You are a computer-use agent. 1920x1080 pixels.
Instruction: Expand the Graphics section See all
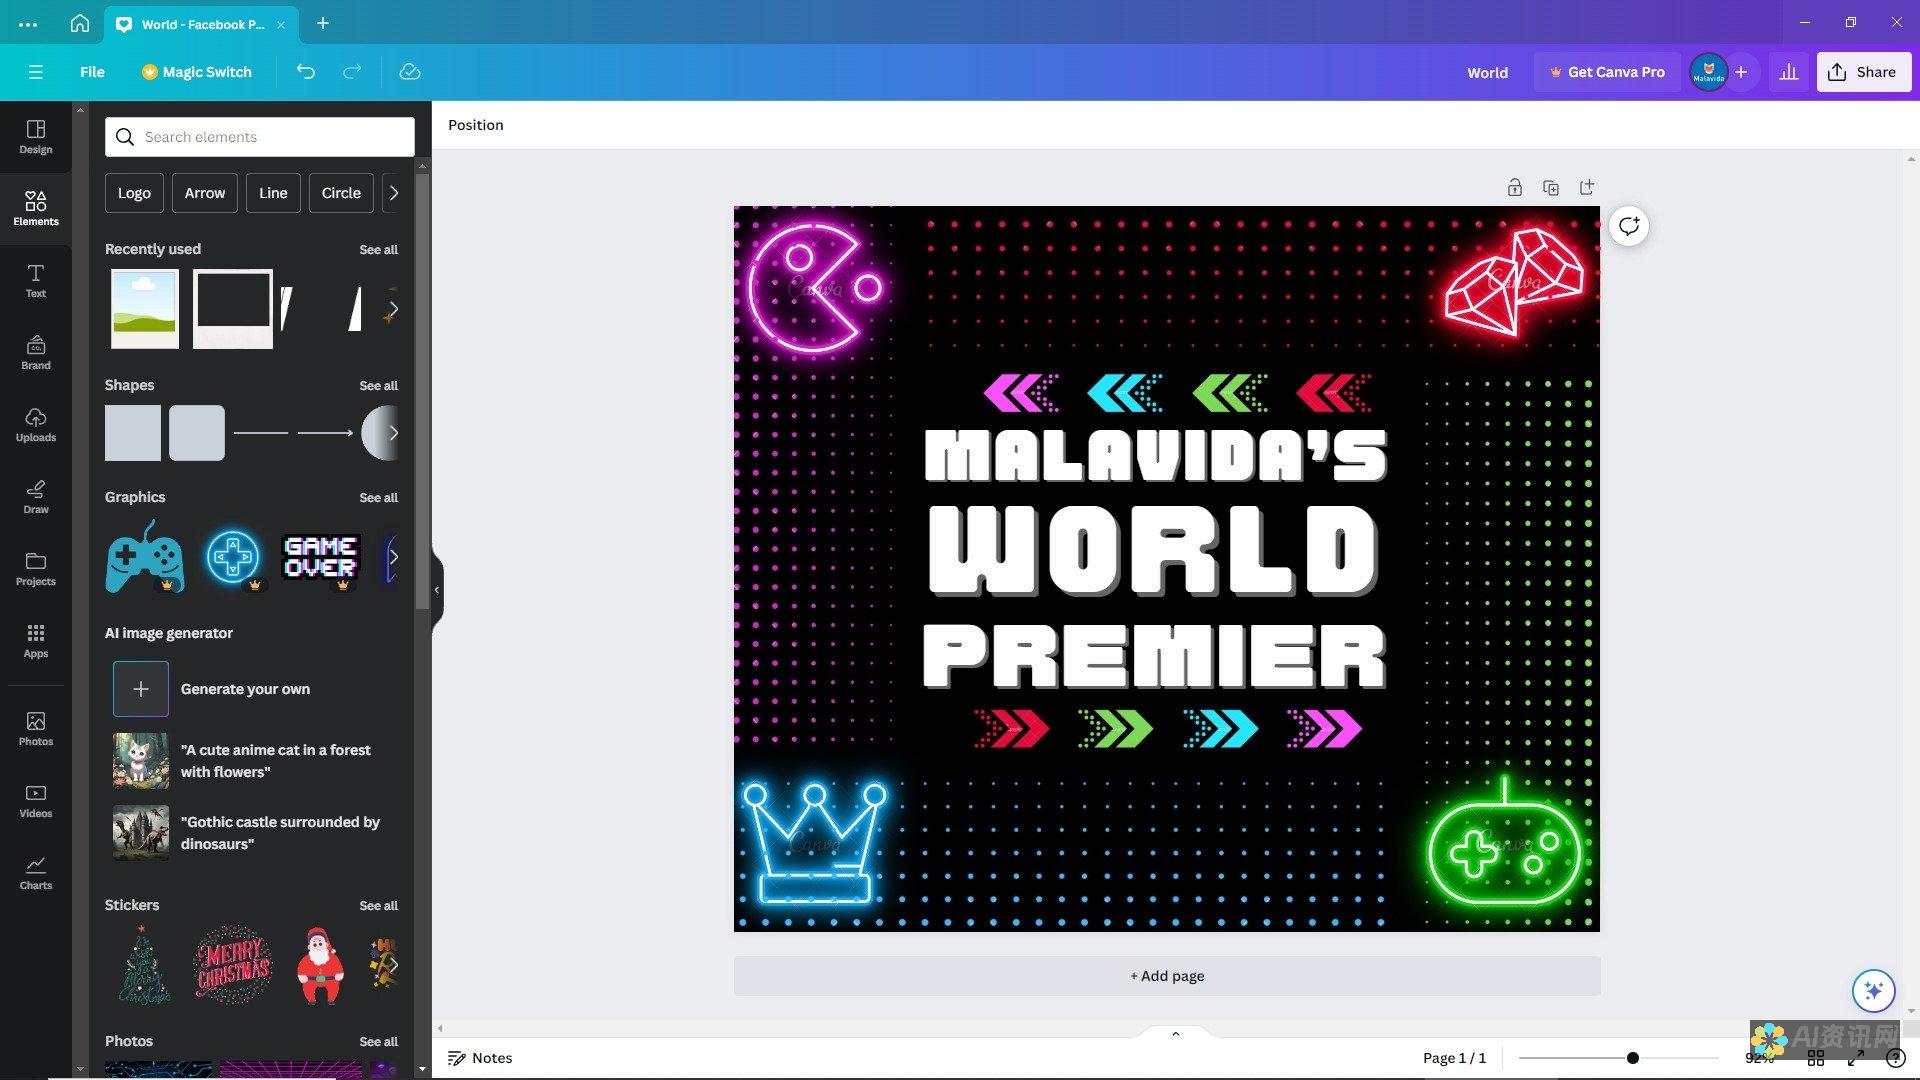378,497
